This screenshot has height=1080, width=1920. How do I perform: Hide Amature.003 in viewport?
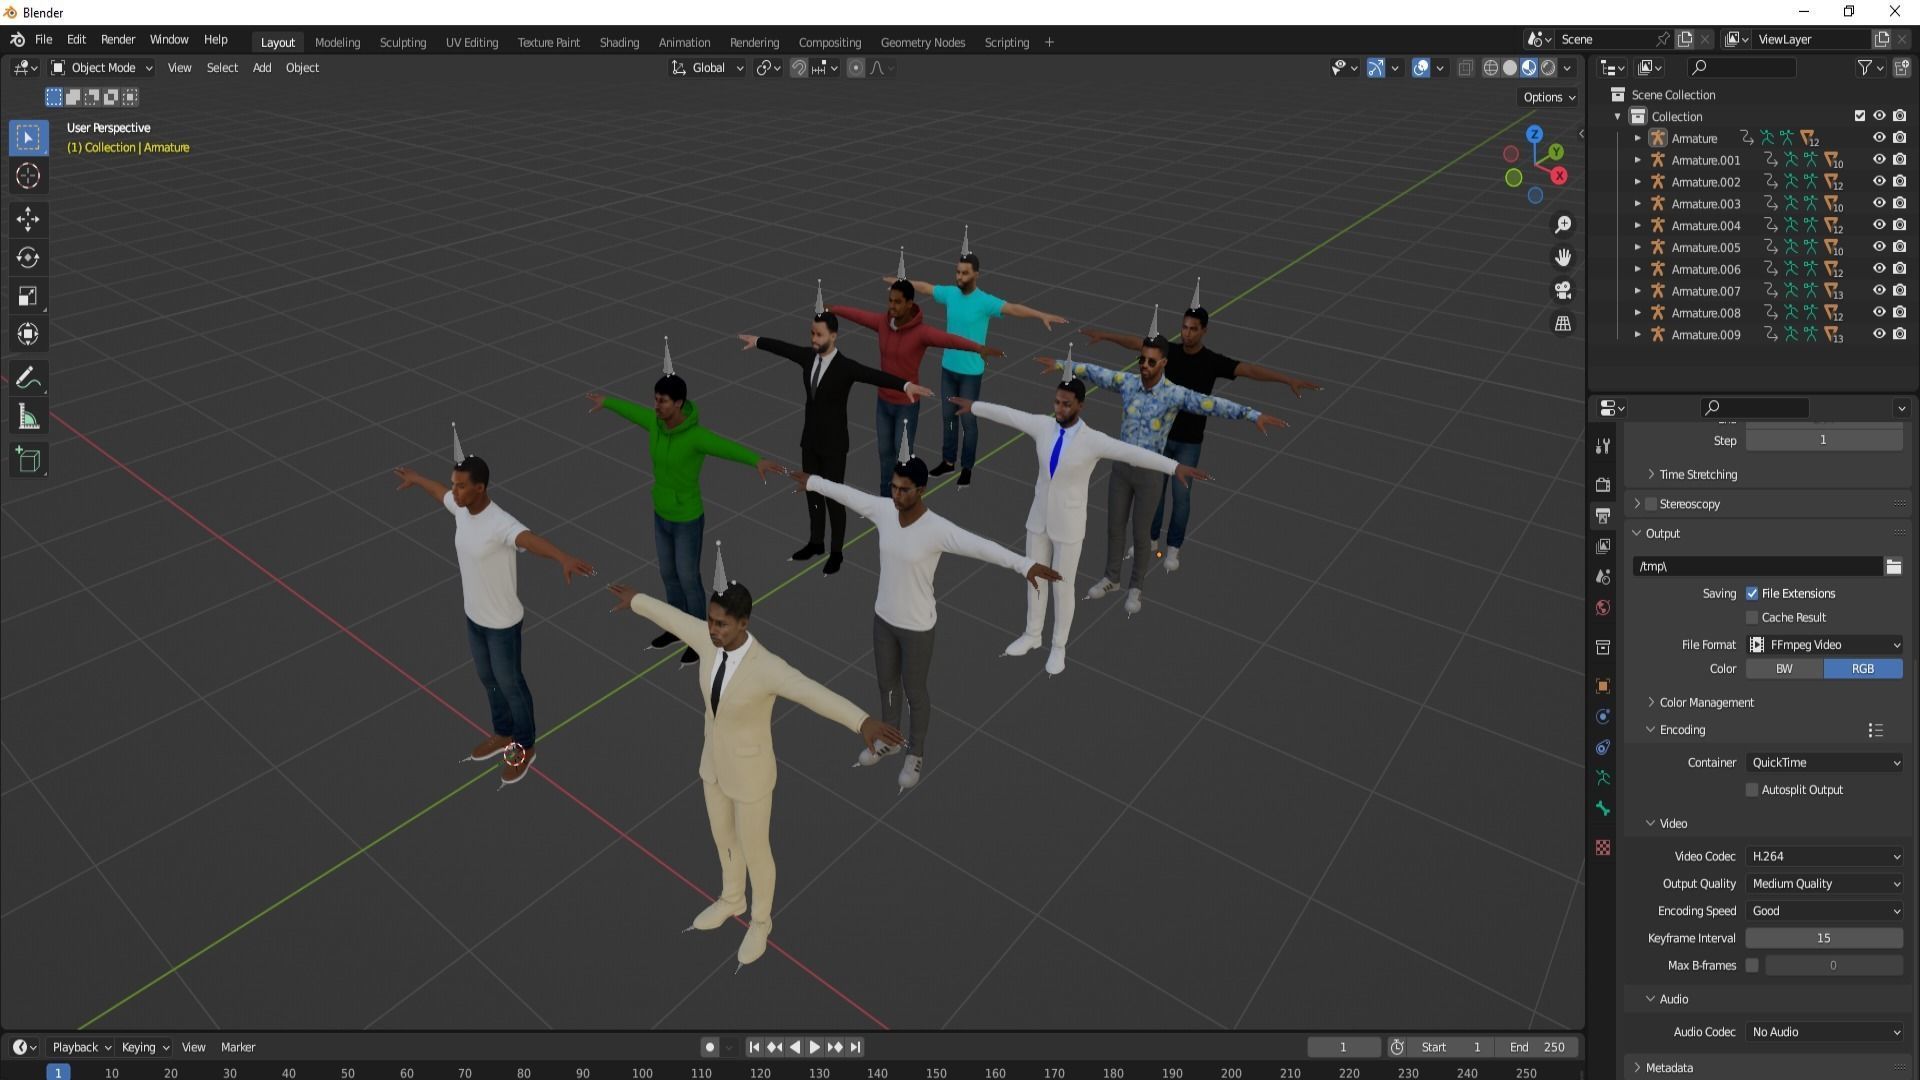point(1879,204)
